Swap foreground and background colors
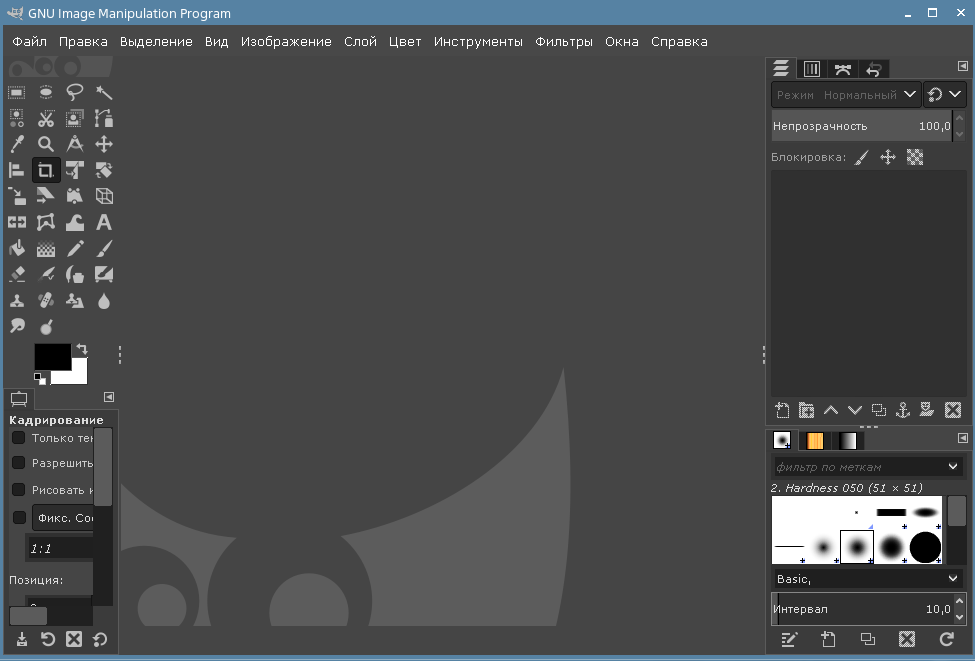Screen dimensions: 975x661 tap(82, 349)
